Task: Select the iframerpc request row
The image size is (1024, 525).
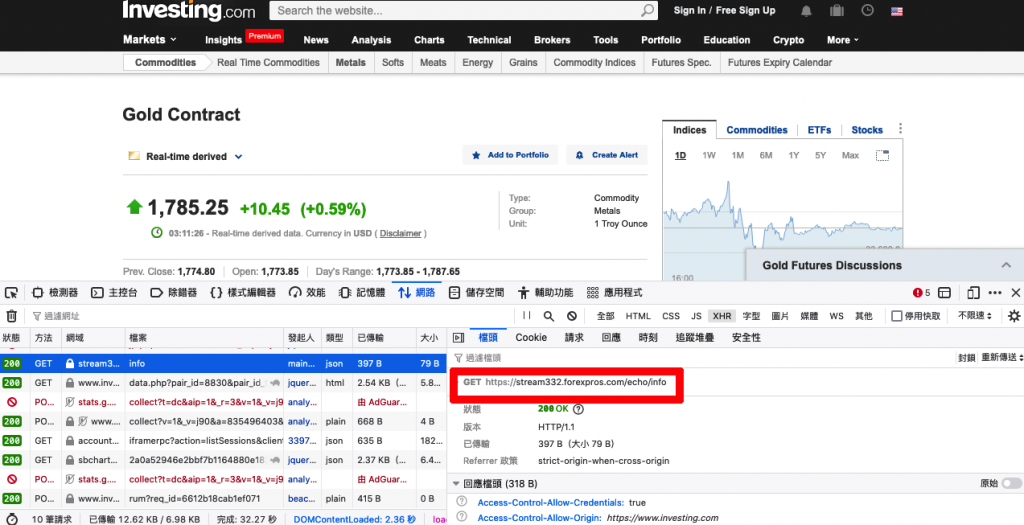Action: (x=224, y=441)
